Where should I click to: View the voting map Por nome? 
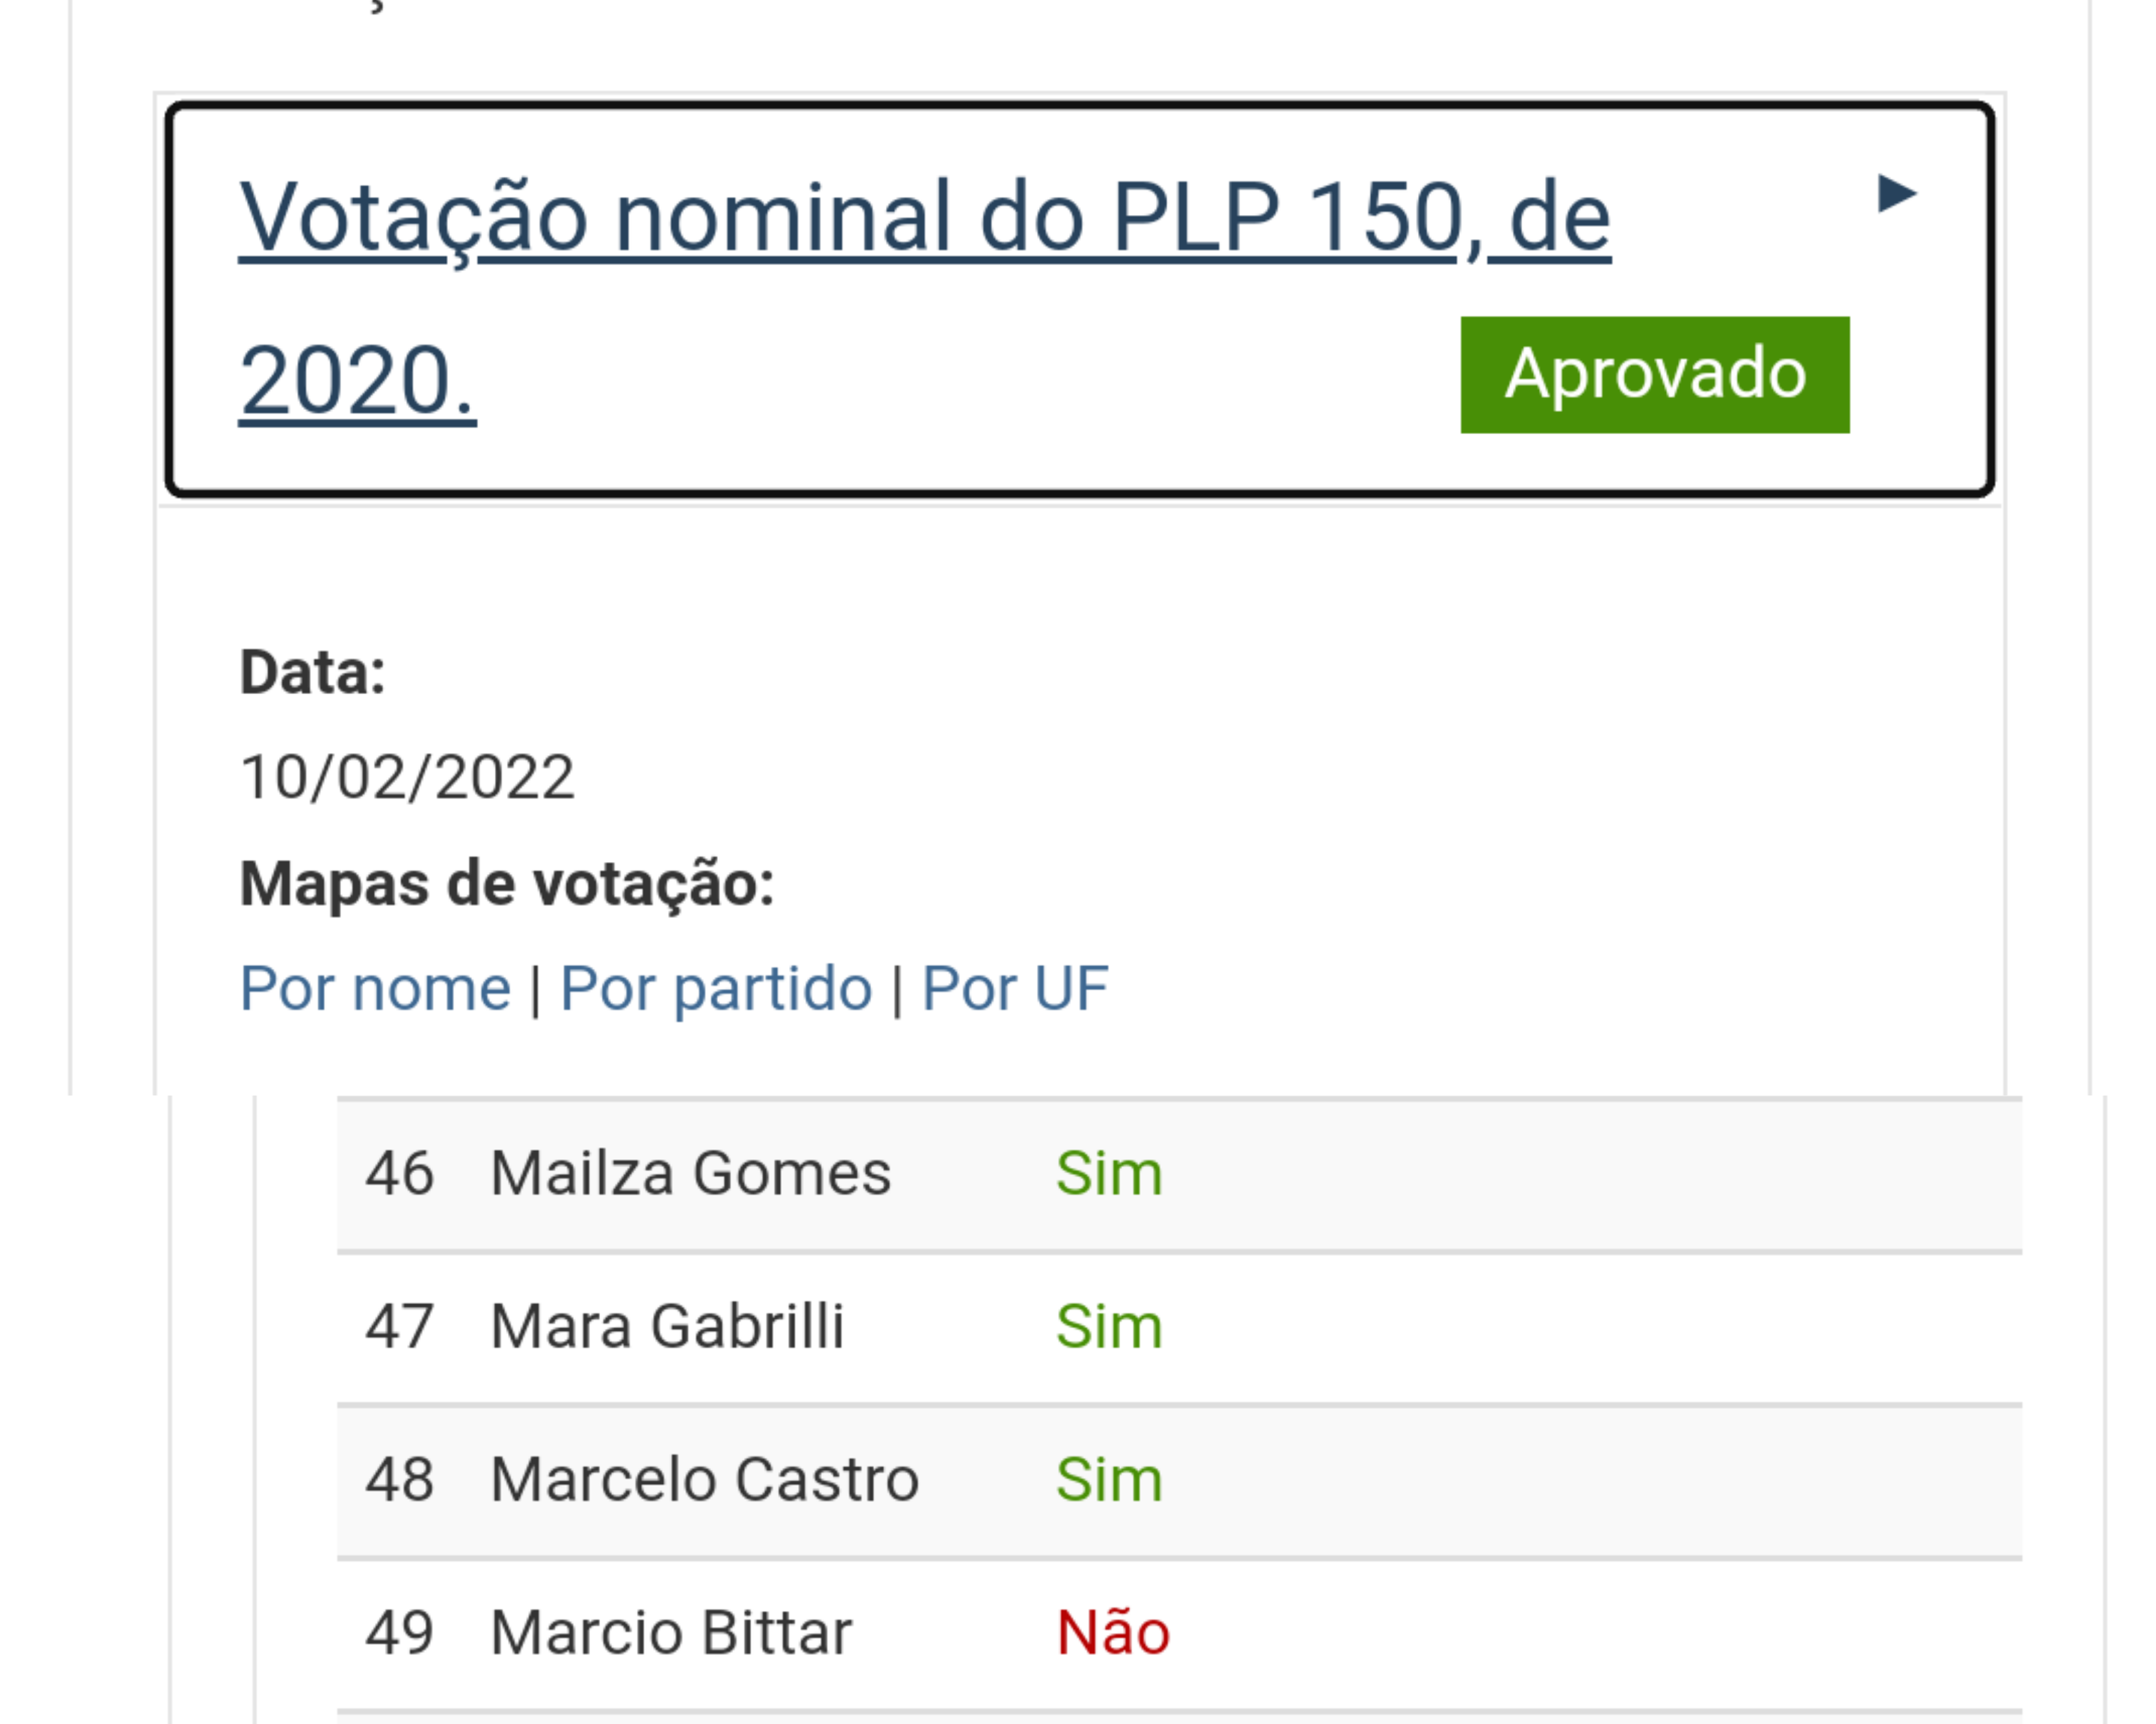click(375, 989)
